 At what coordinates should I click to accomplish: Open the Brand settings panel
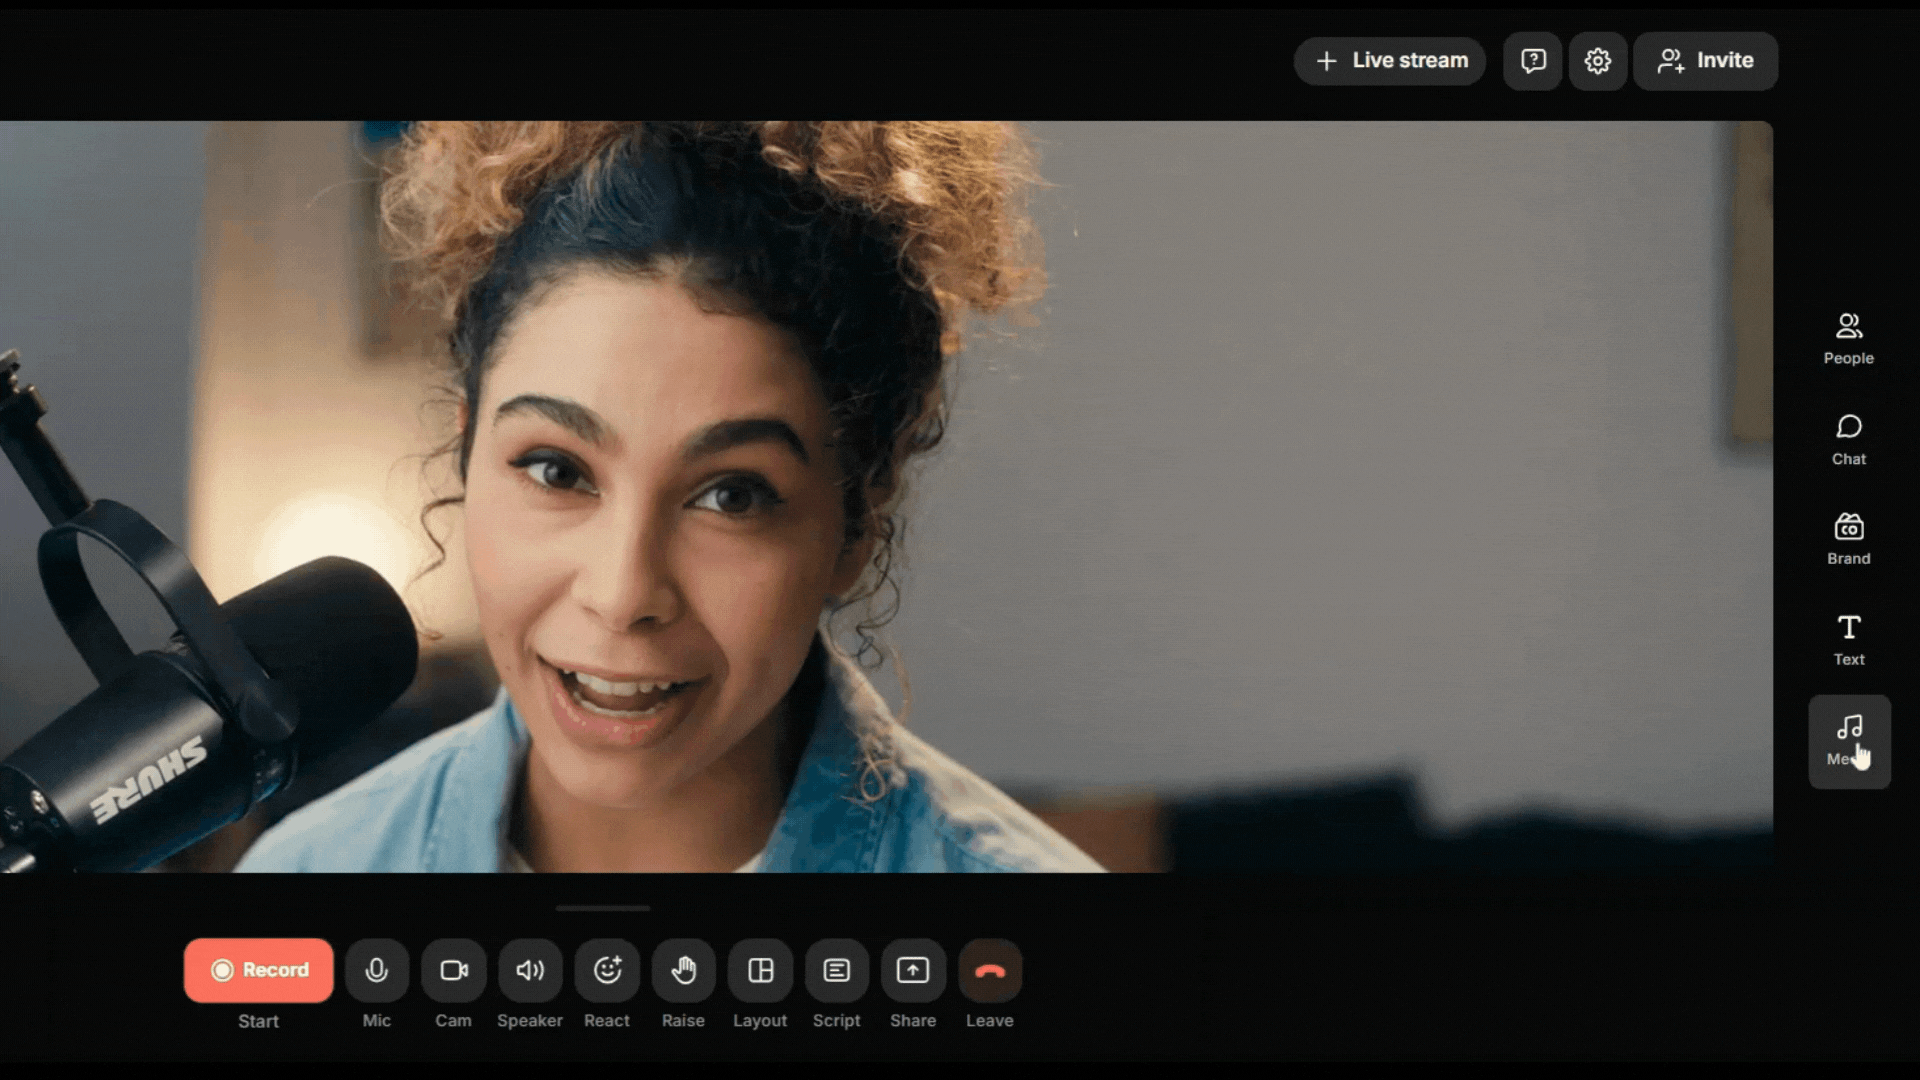click(x=1848, y=539)
